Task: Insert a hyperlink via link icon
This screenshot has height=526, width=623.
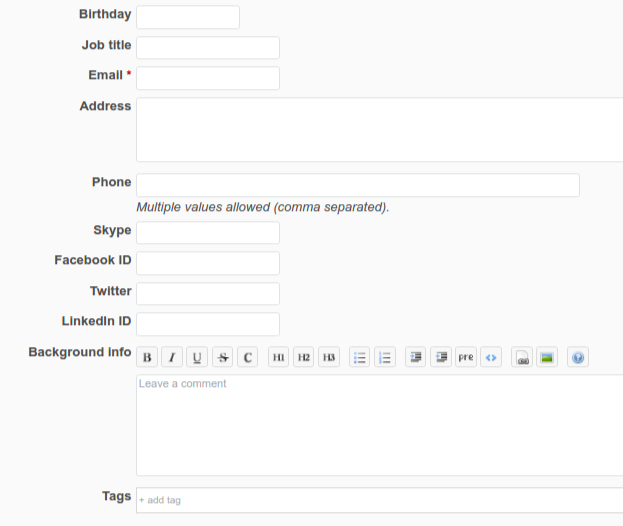Action: 522,357
